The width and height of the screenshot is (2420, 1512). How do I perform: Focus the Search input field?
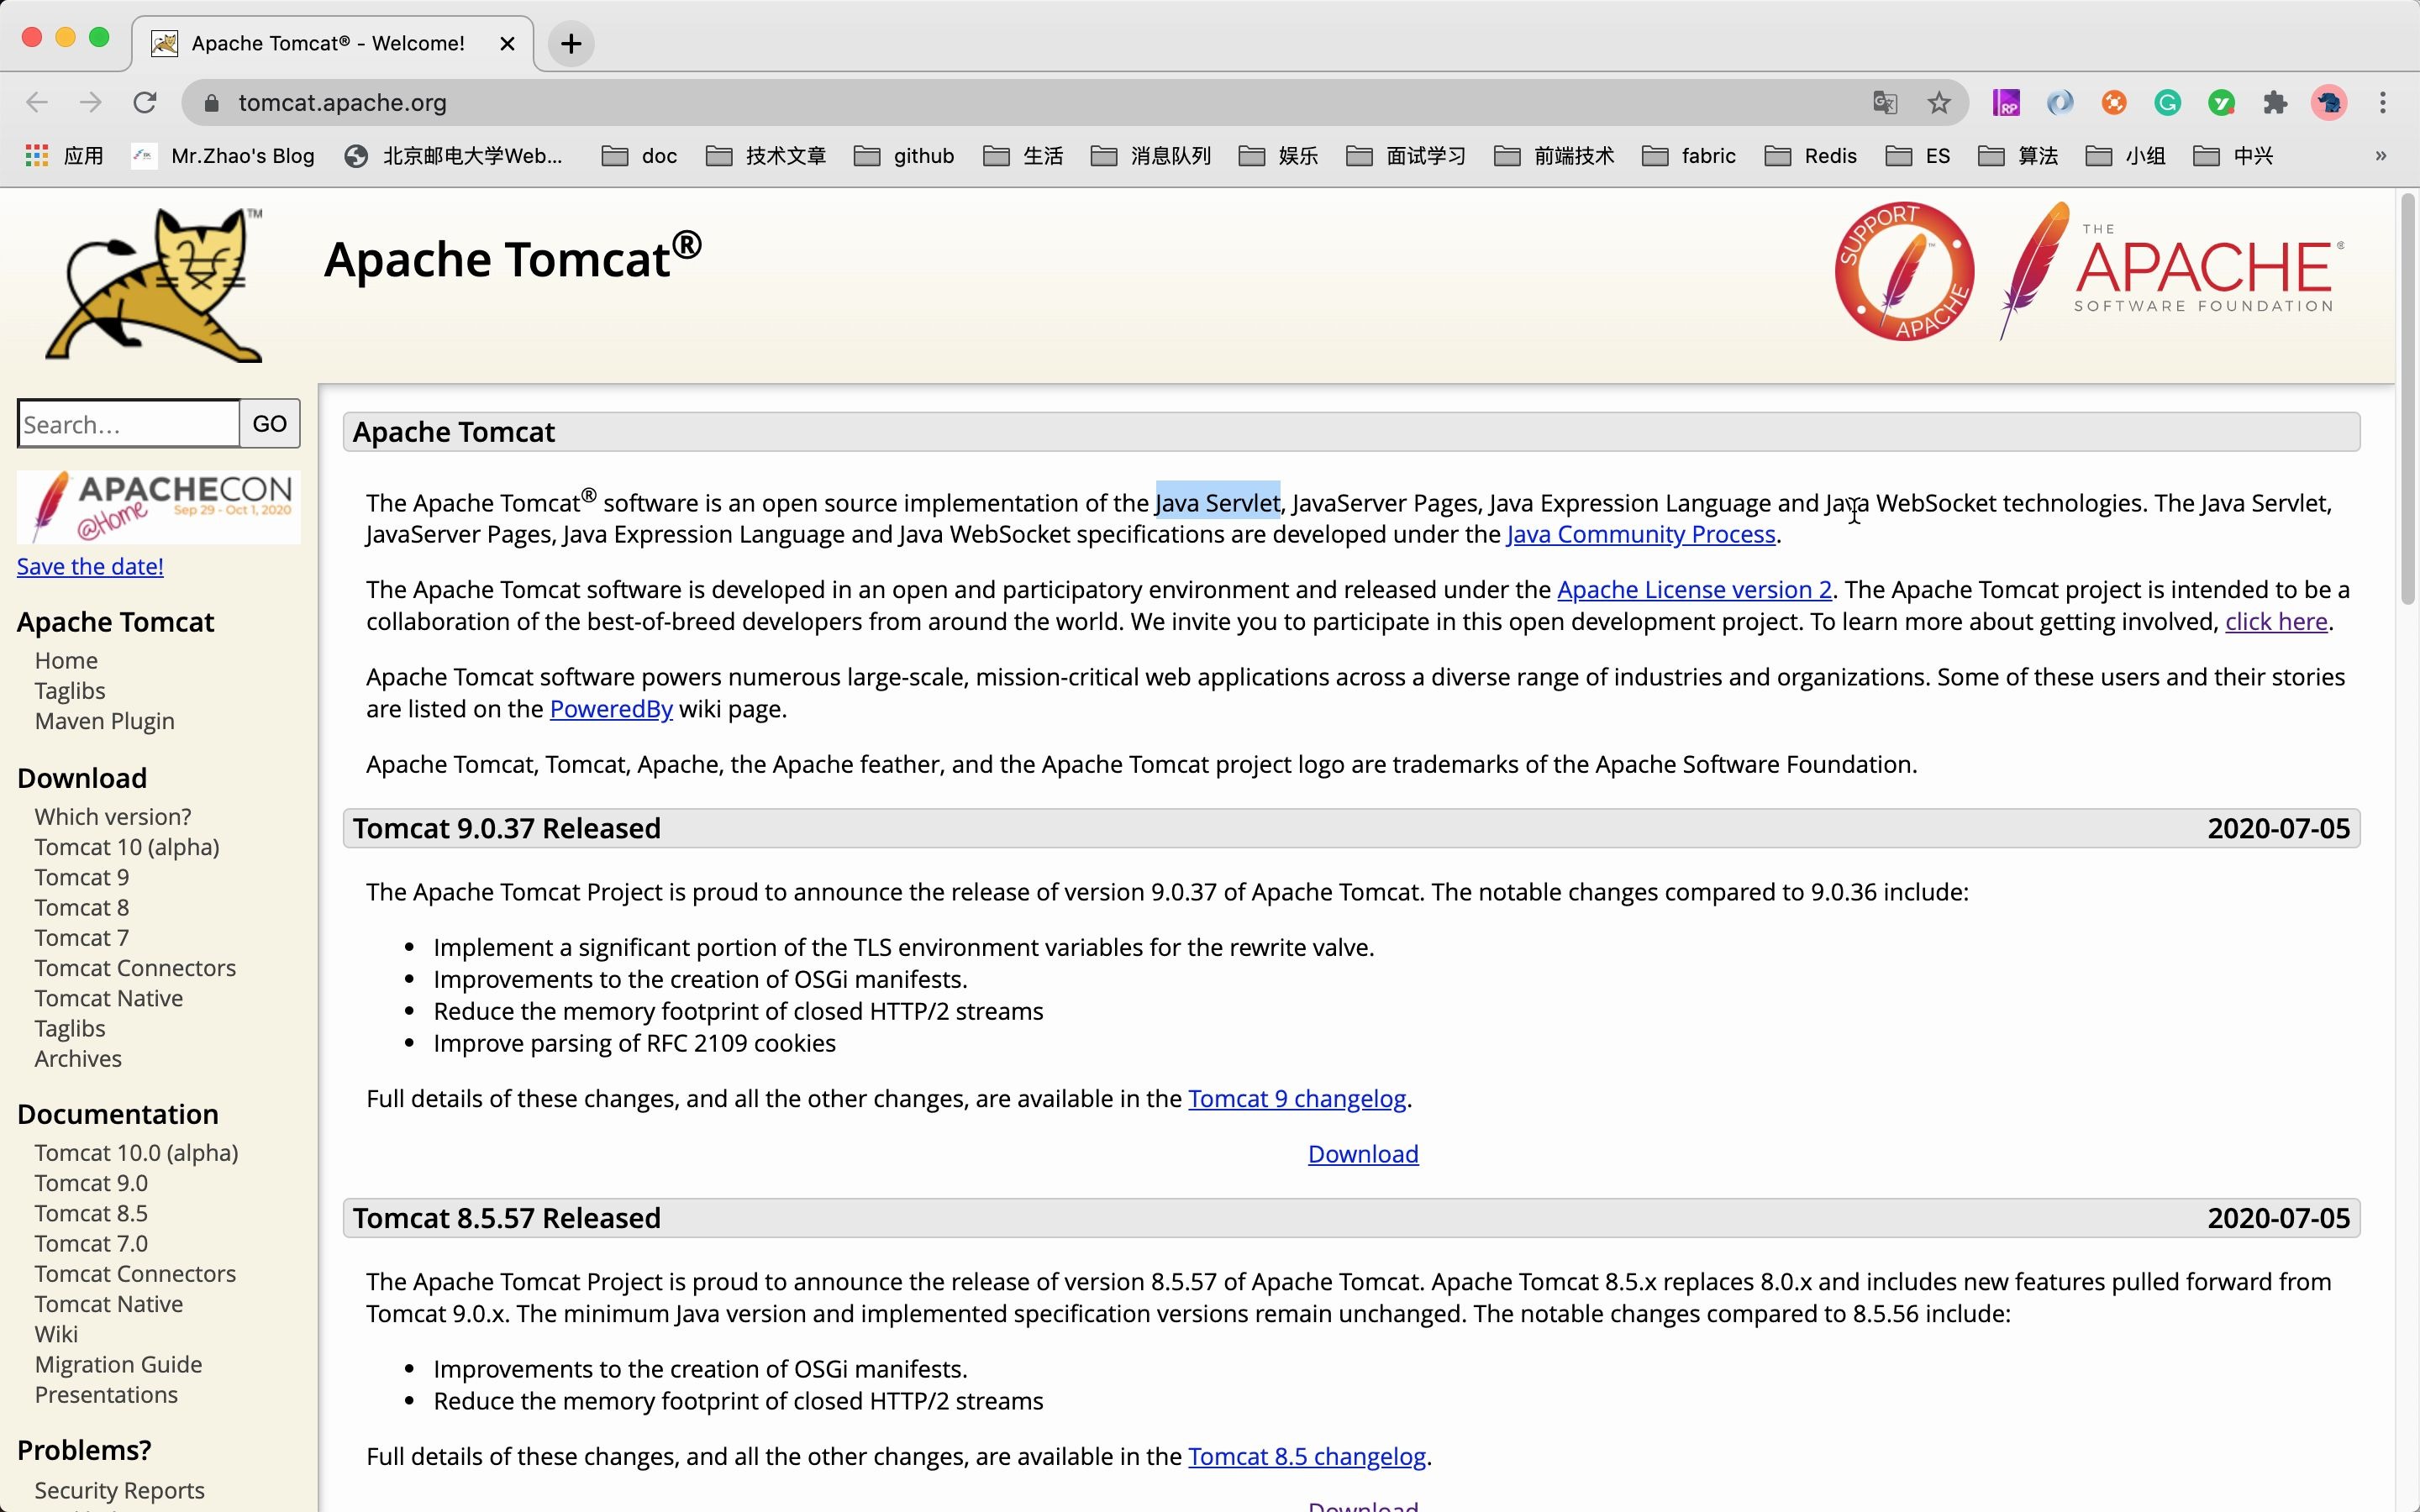[x=128, y=423]
